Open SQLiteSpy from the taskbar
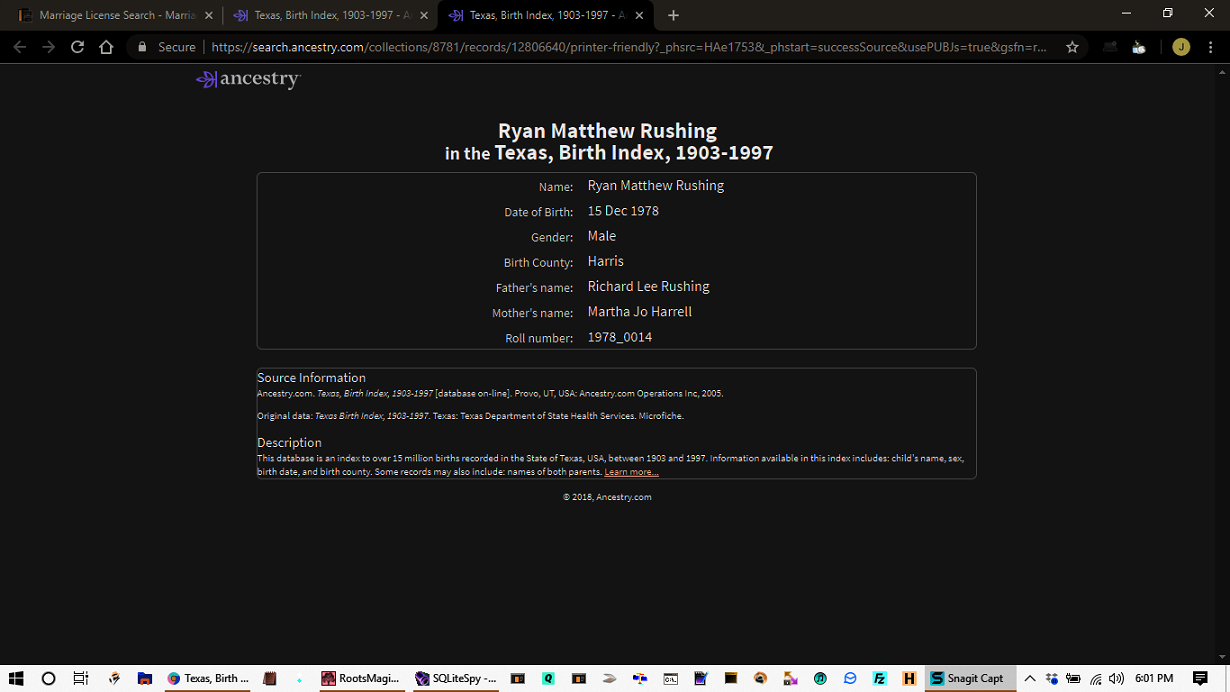The width and height of the screenshot is (1230, 692). [456, 678]
